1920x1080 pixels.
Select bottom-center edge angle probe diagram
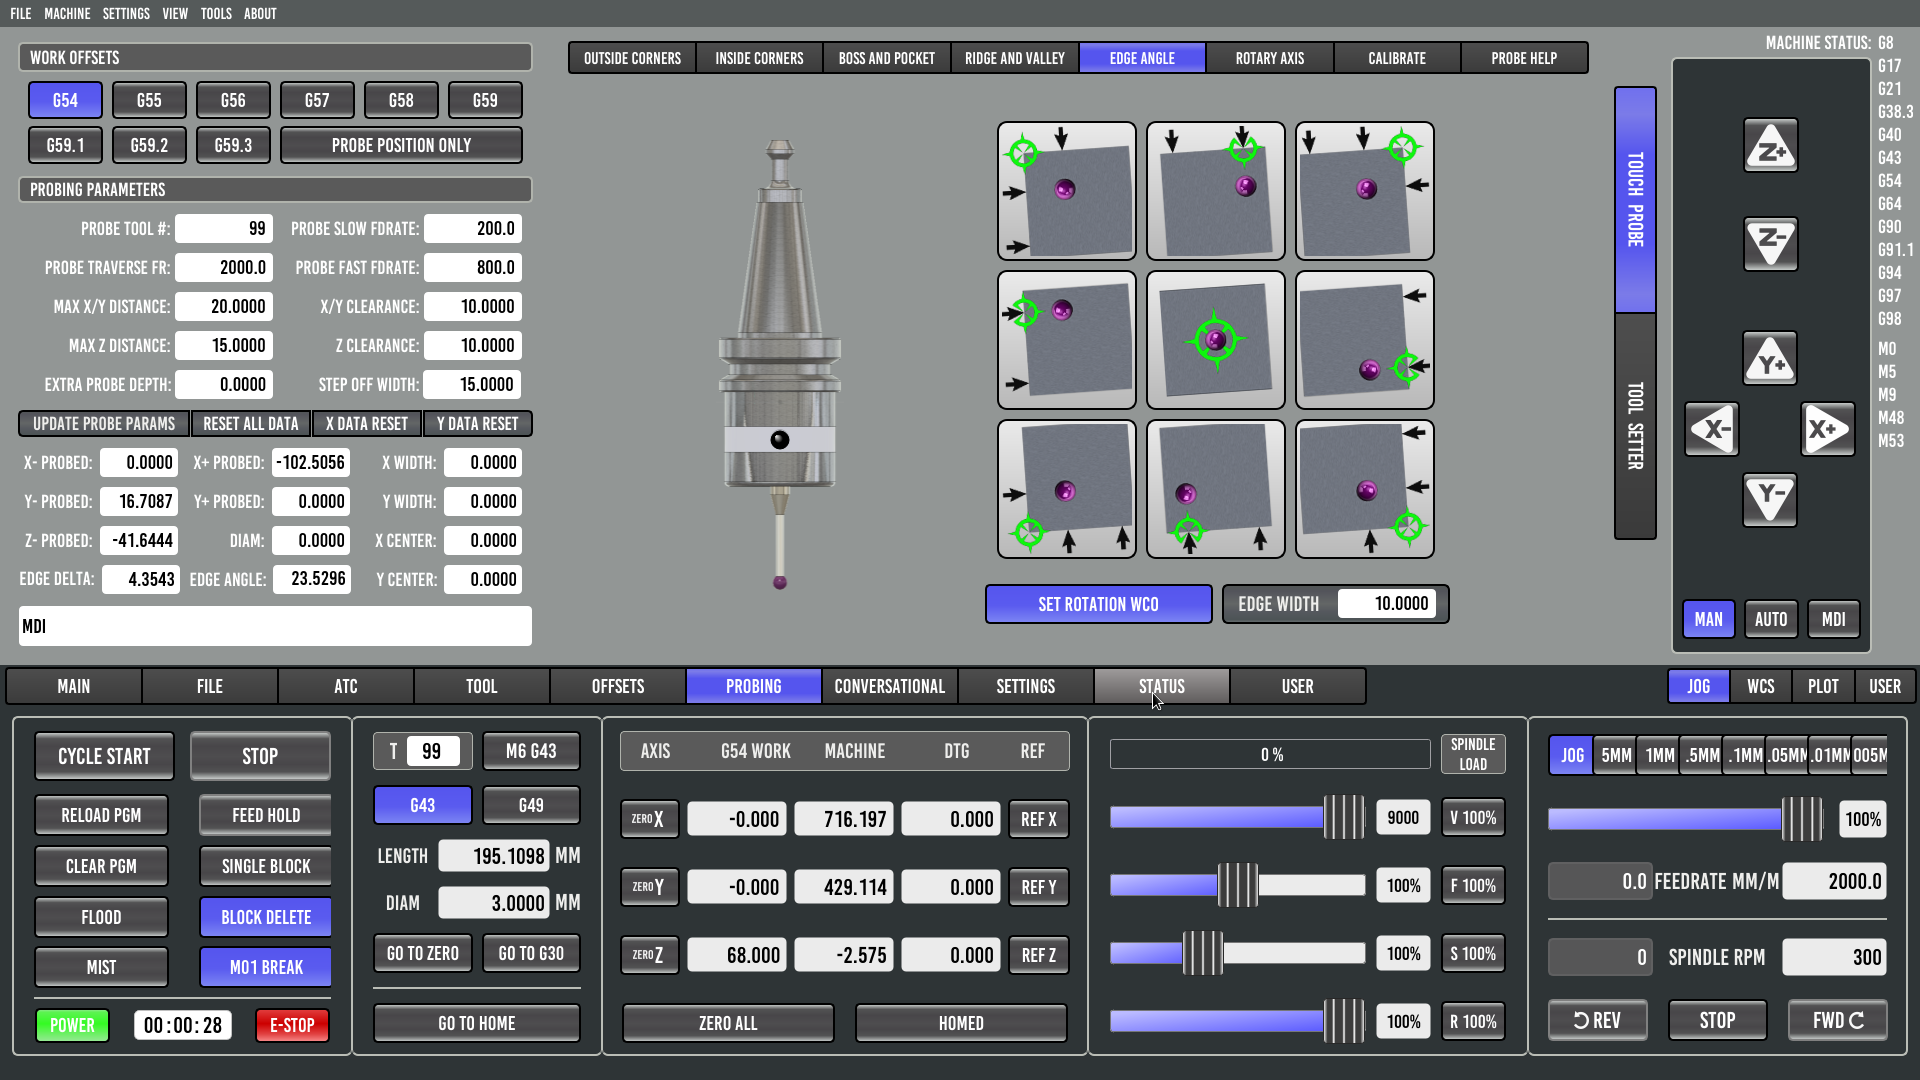[x=1216, y=489]
